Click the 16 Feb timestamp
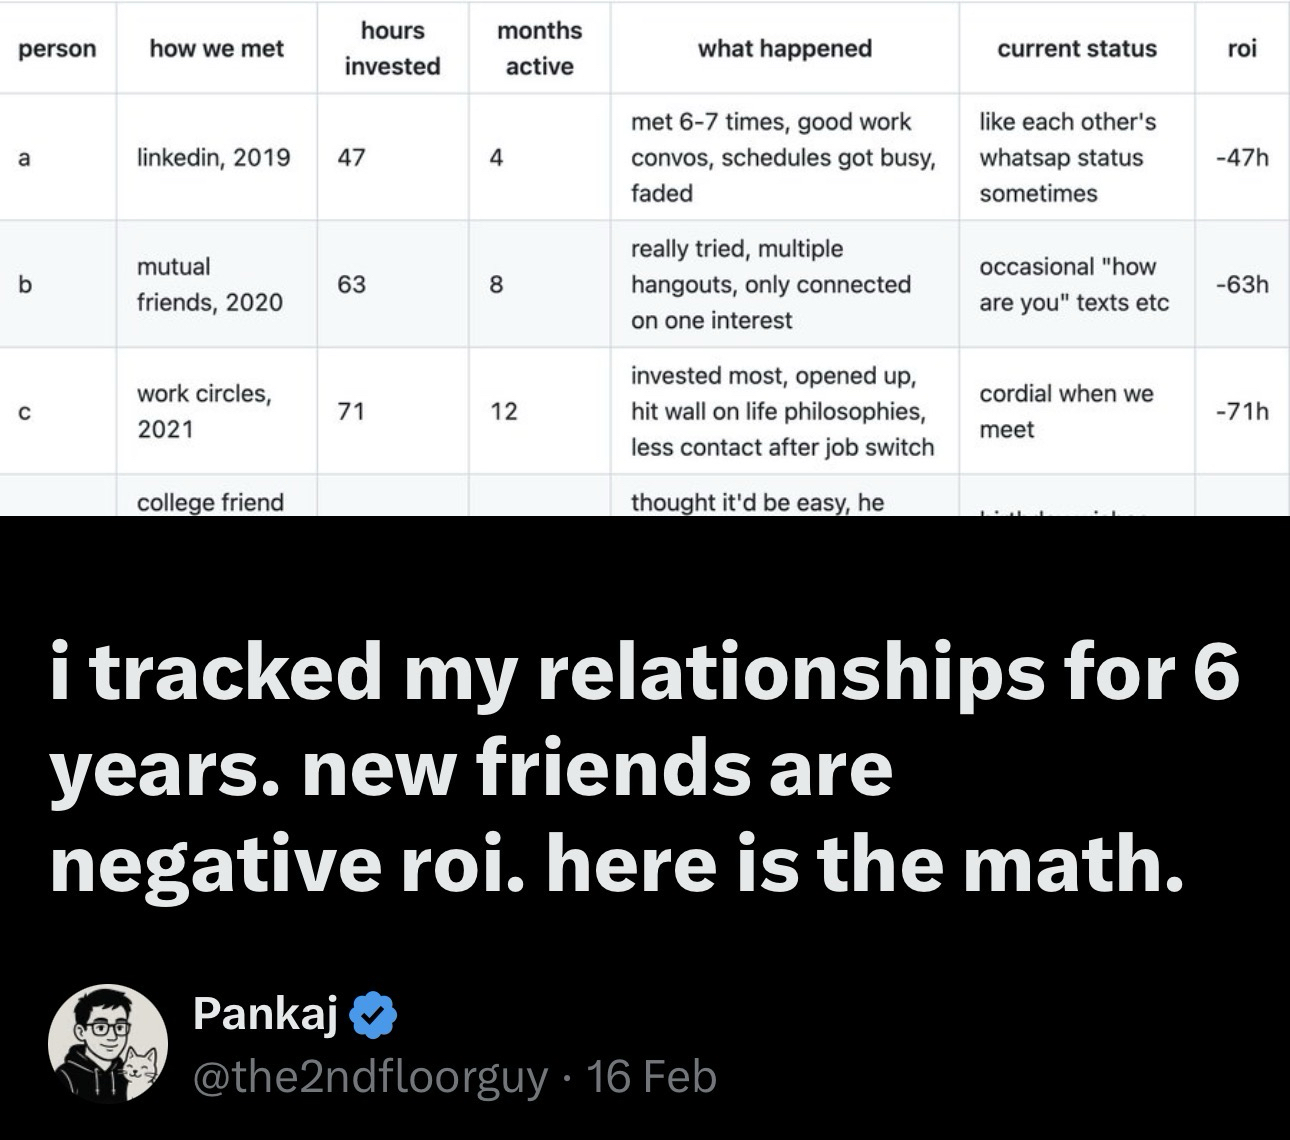Image resolution: width=1290 pixels, height=1140 pixels. tap(651, 1077)
